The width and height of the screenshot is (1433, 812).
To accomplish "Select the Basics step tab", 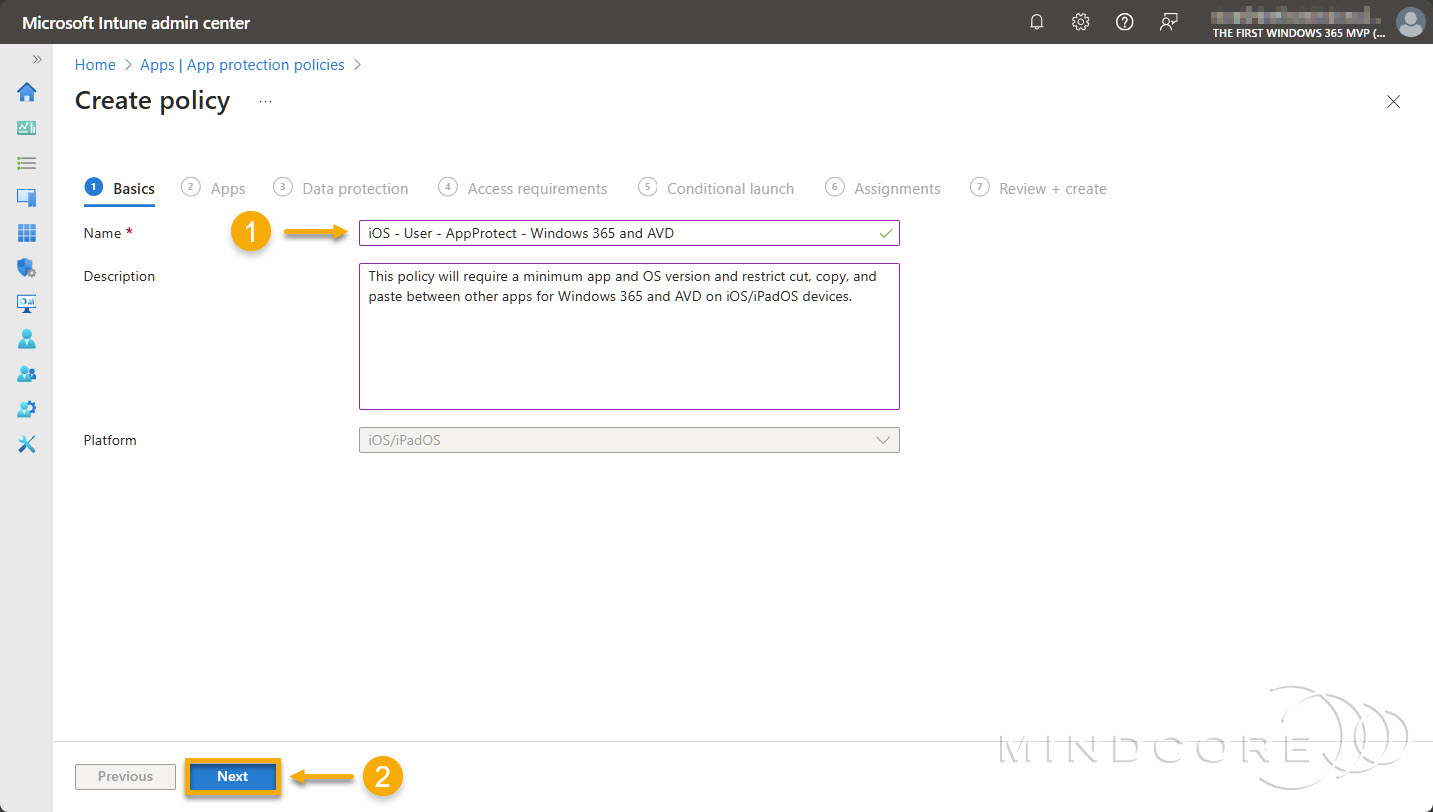I will pyautogui.click(x=120, y=188).
